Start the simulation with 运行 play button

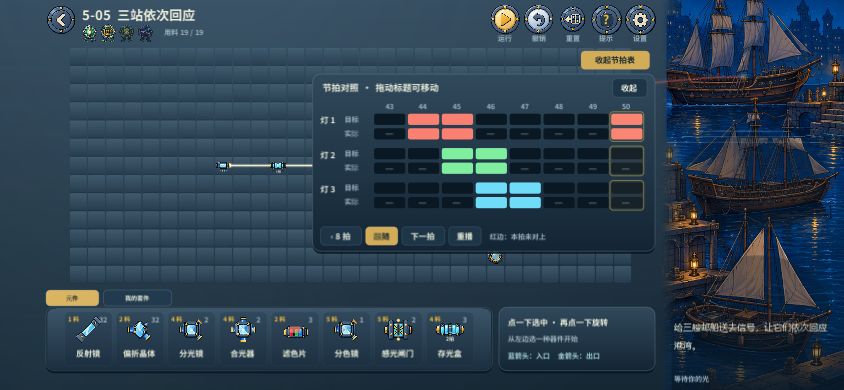504,20
